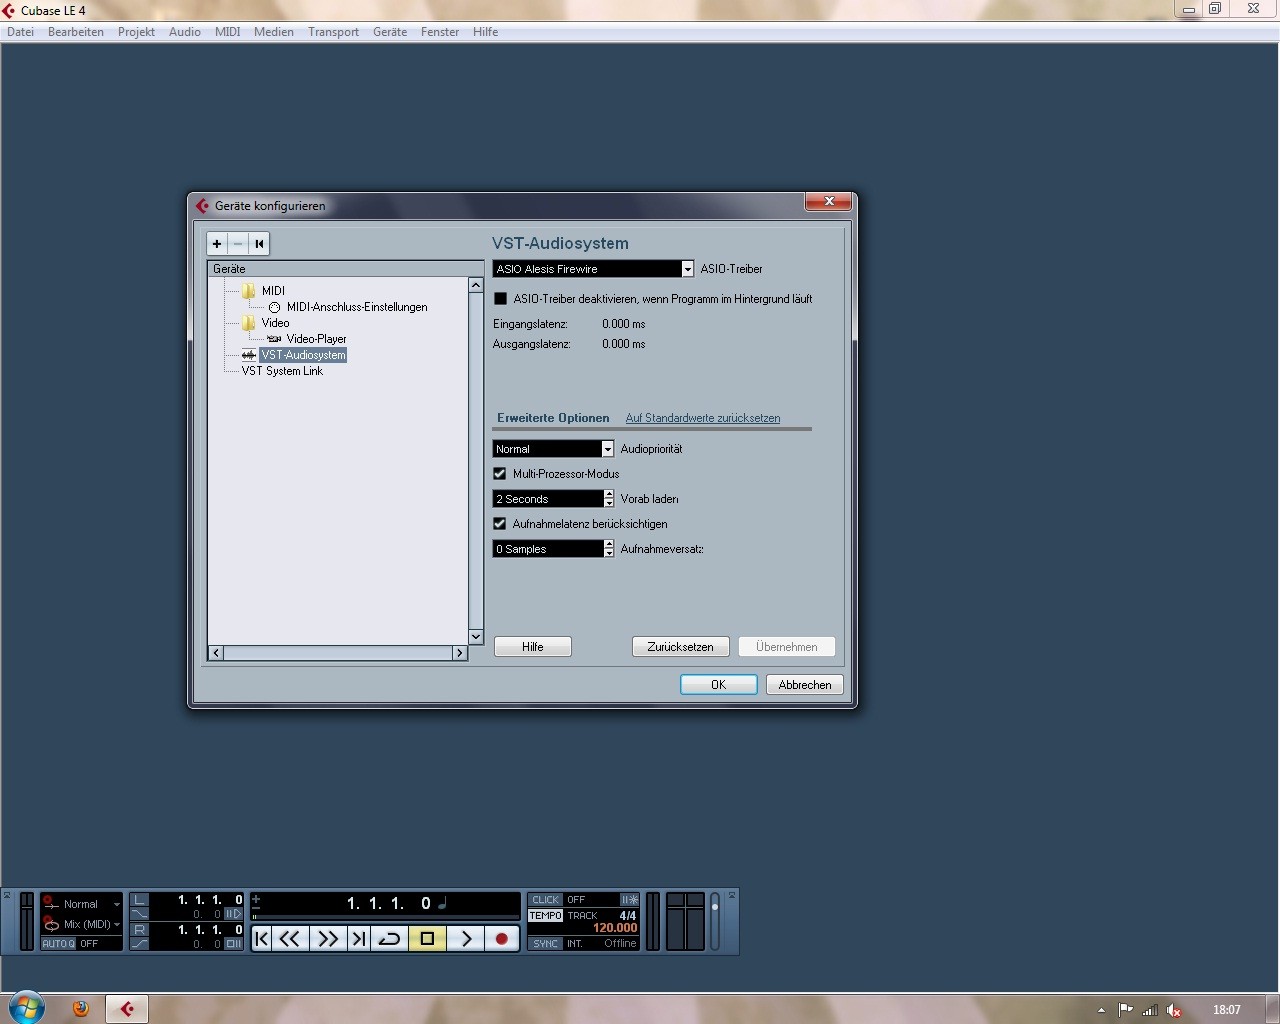Click the Record transport button

pos(502,938)
